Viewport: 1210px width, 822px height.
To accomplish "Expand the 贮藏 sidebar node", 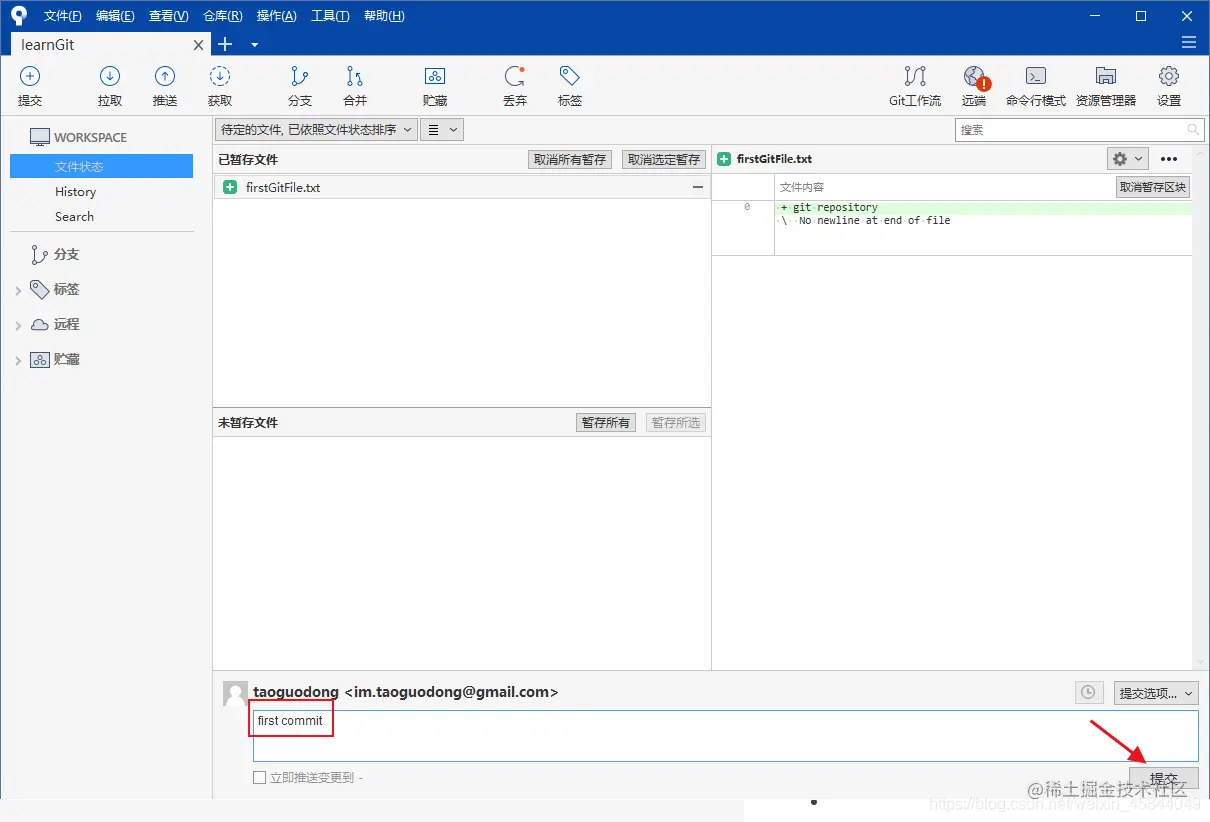I will pyautogui.click(x=18, y=360).
